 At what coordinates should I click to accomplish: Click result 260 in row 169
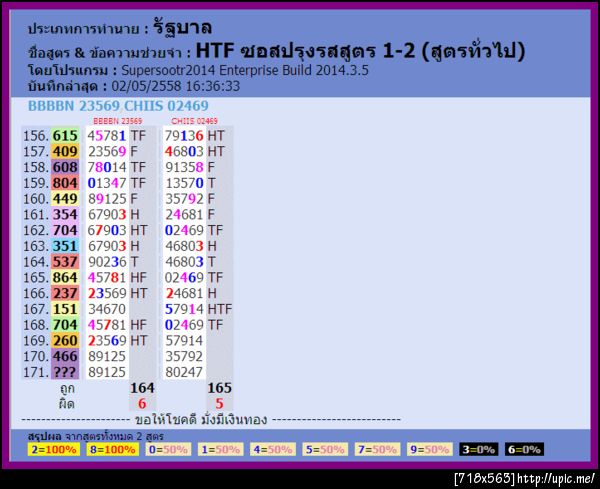(65, 341)
